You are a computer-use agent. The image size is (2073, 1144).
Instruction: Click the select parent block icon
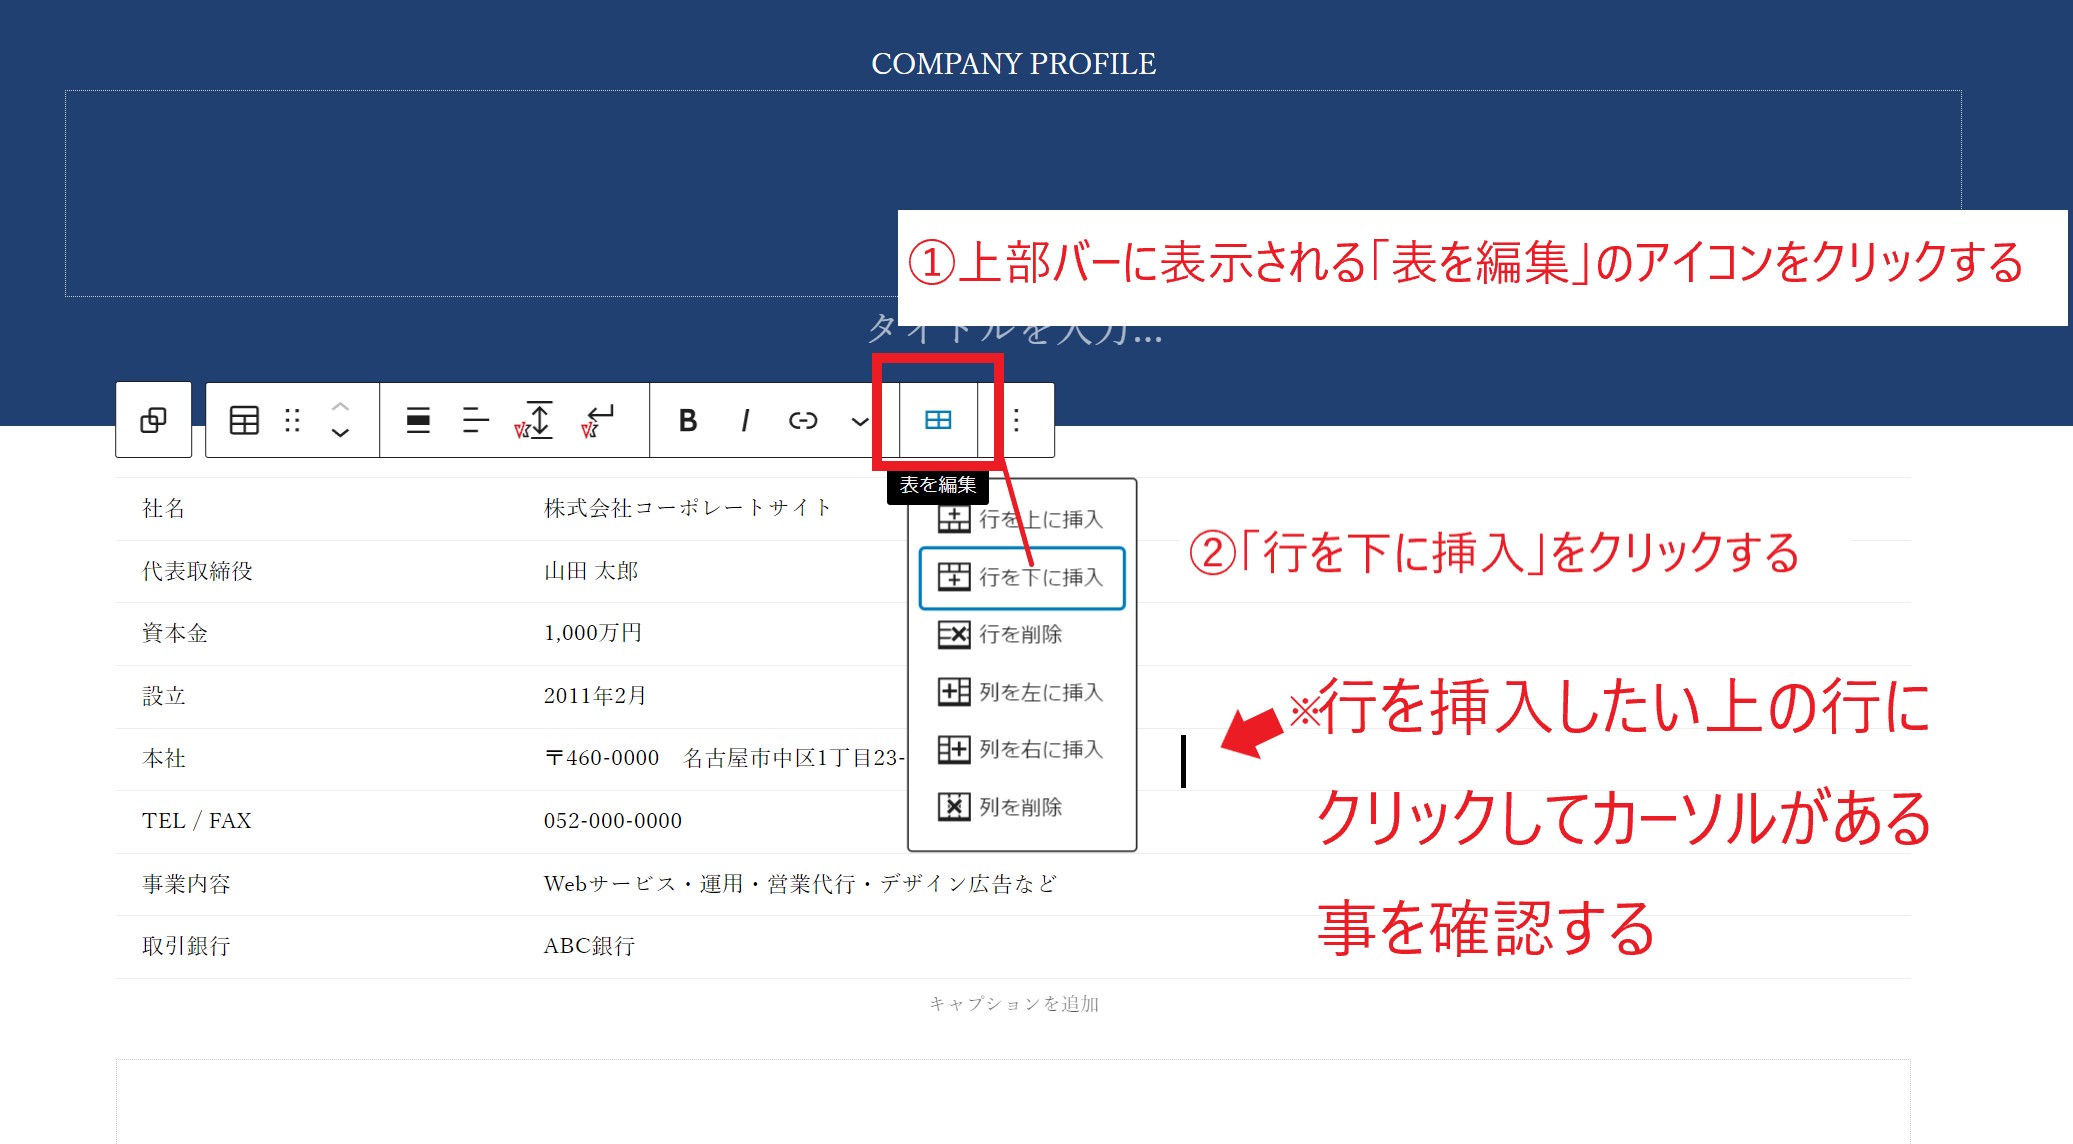point(153,420)
